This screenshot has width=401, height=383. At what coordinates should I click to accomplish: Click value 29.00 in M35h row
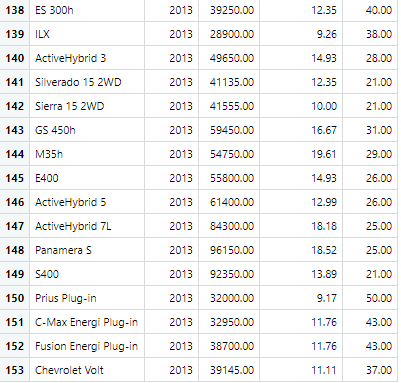click(370, 154)
